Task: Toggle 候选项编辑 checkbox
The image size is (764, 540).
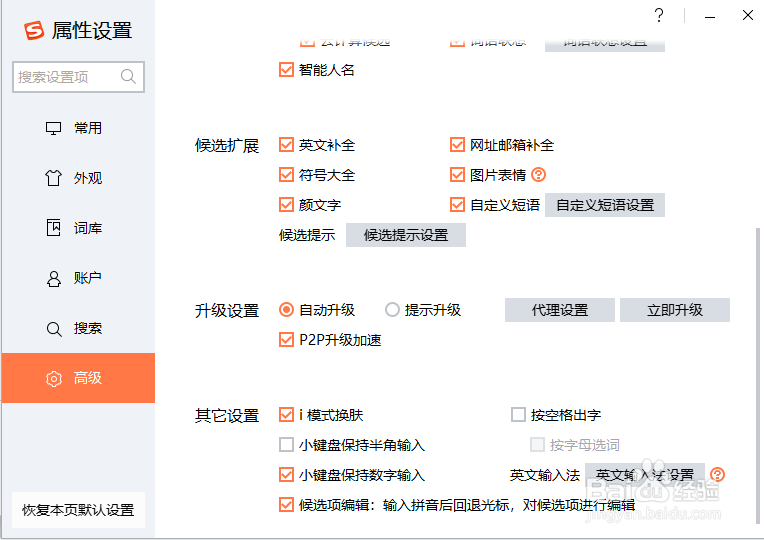Action: click(x=286, y=504)
